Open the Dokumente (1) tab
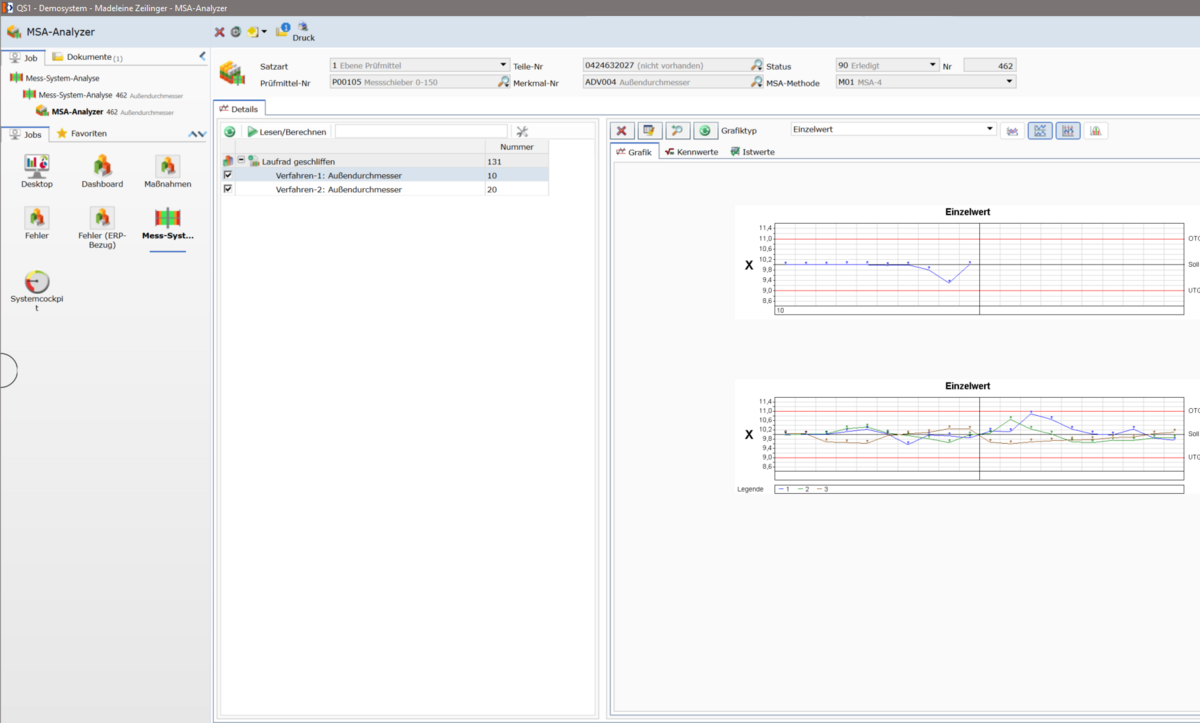1200x723 pixels. tap(87, 58)
